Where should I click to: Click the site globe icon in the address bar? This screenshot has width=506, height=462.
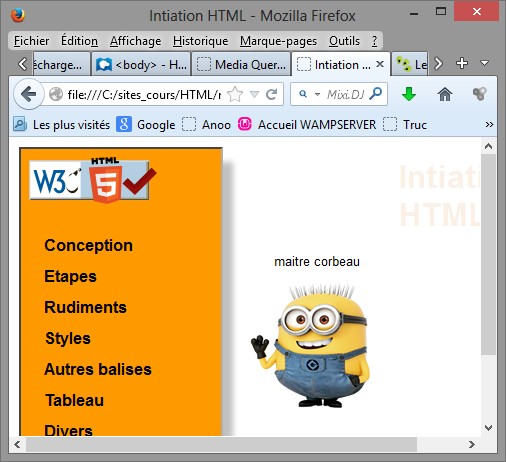[56, 94]
